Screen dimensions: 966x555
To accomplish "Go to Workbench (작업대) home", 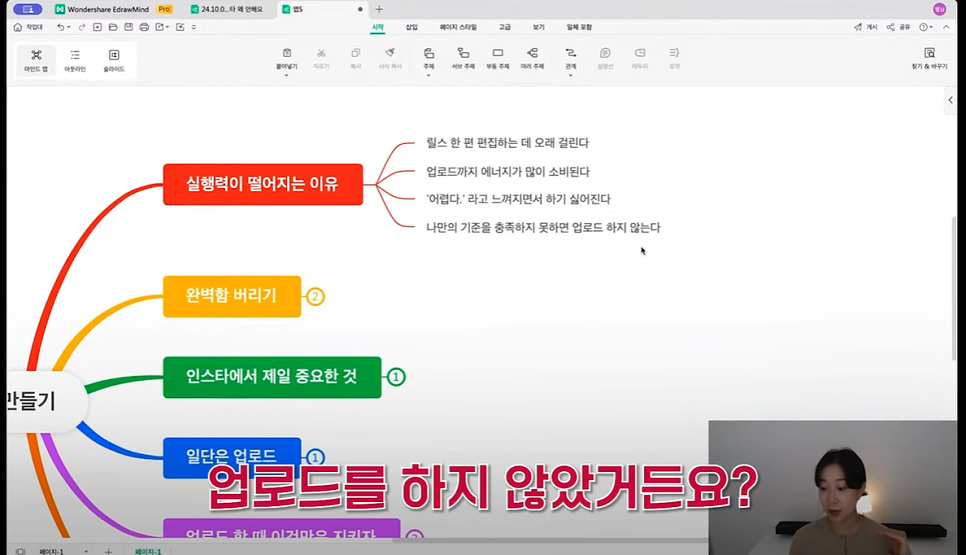I will (28, 27).
